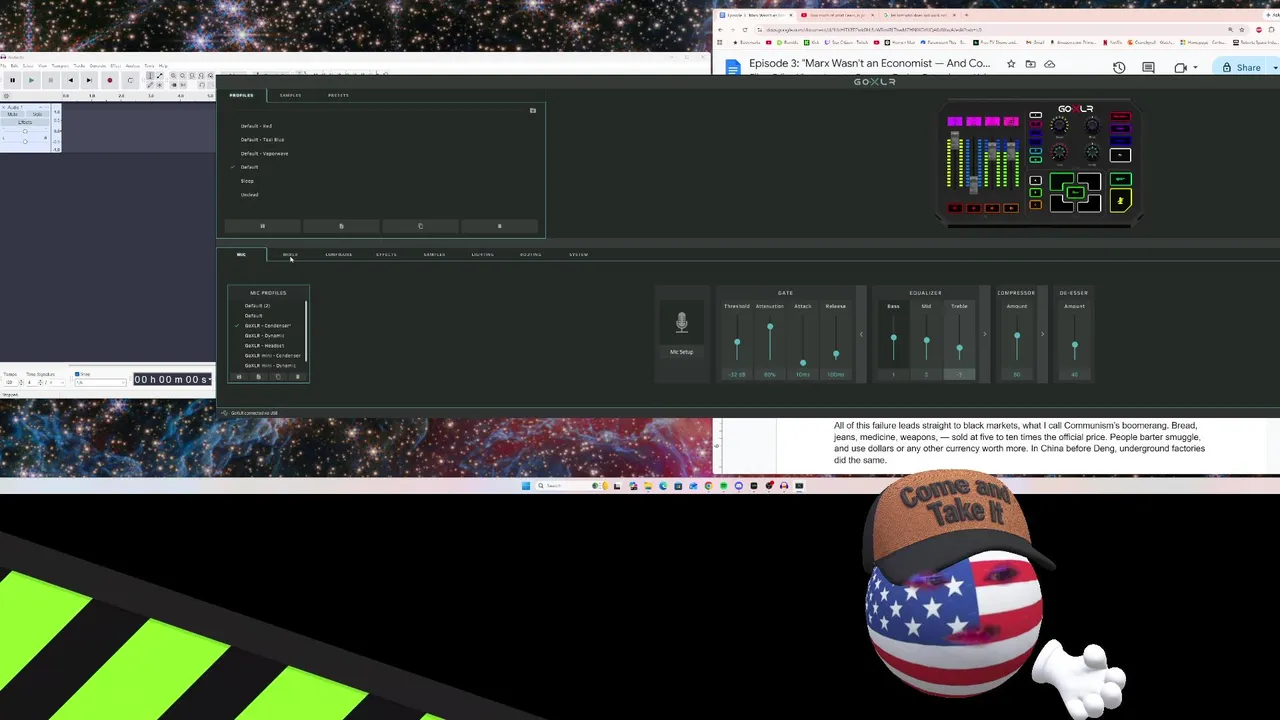This screenshot has height=720, width=1280.
Task: Open the GoXLR Lighting tab
Action: [x=482, y=254]
